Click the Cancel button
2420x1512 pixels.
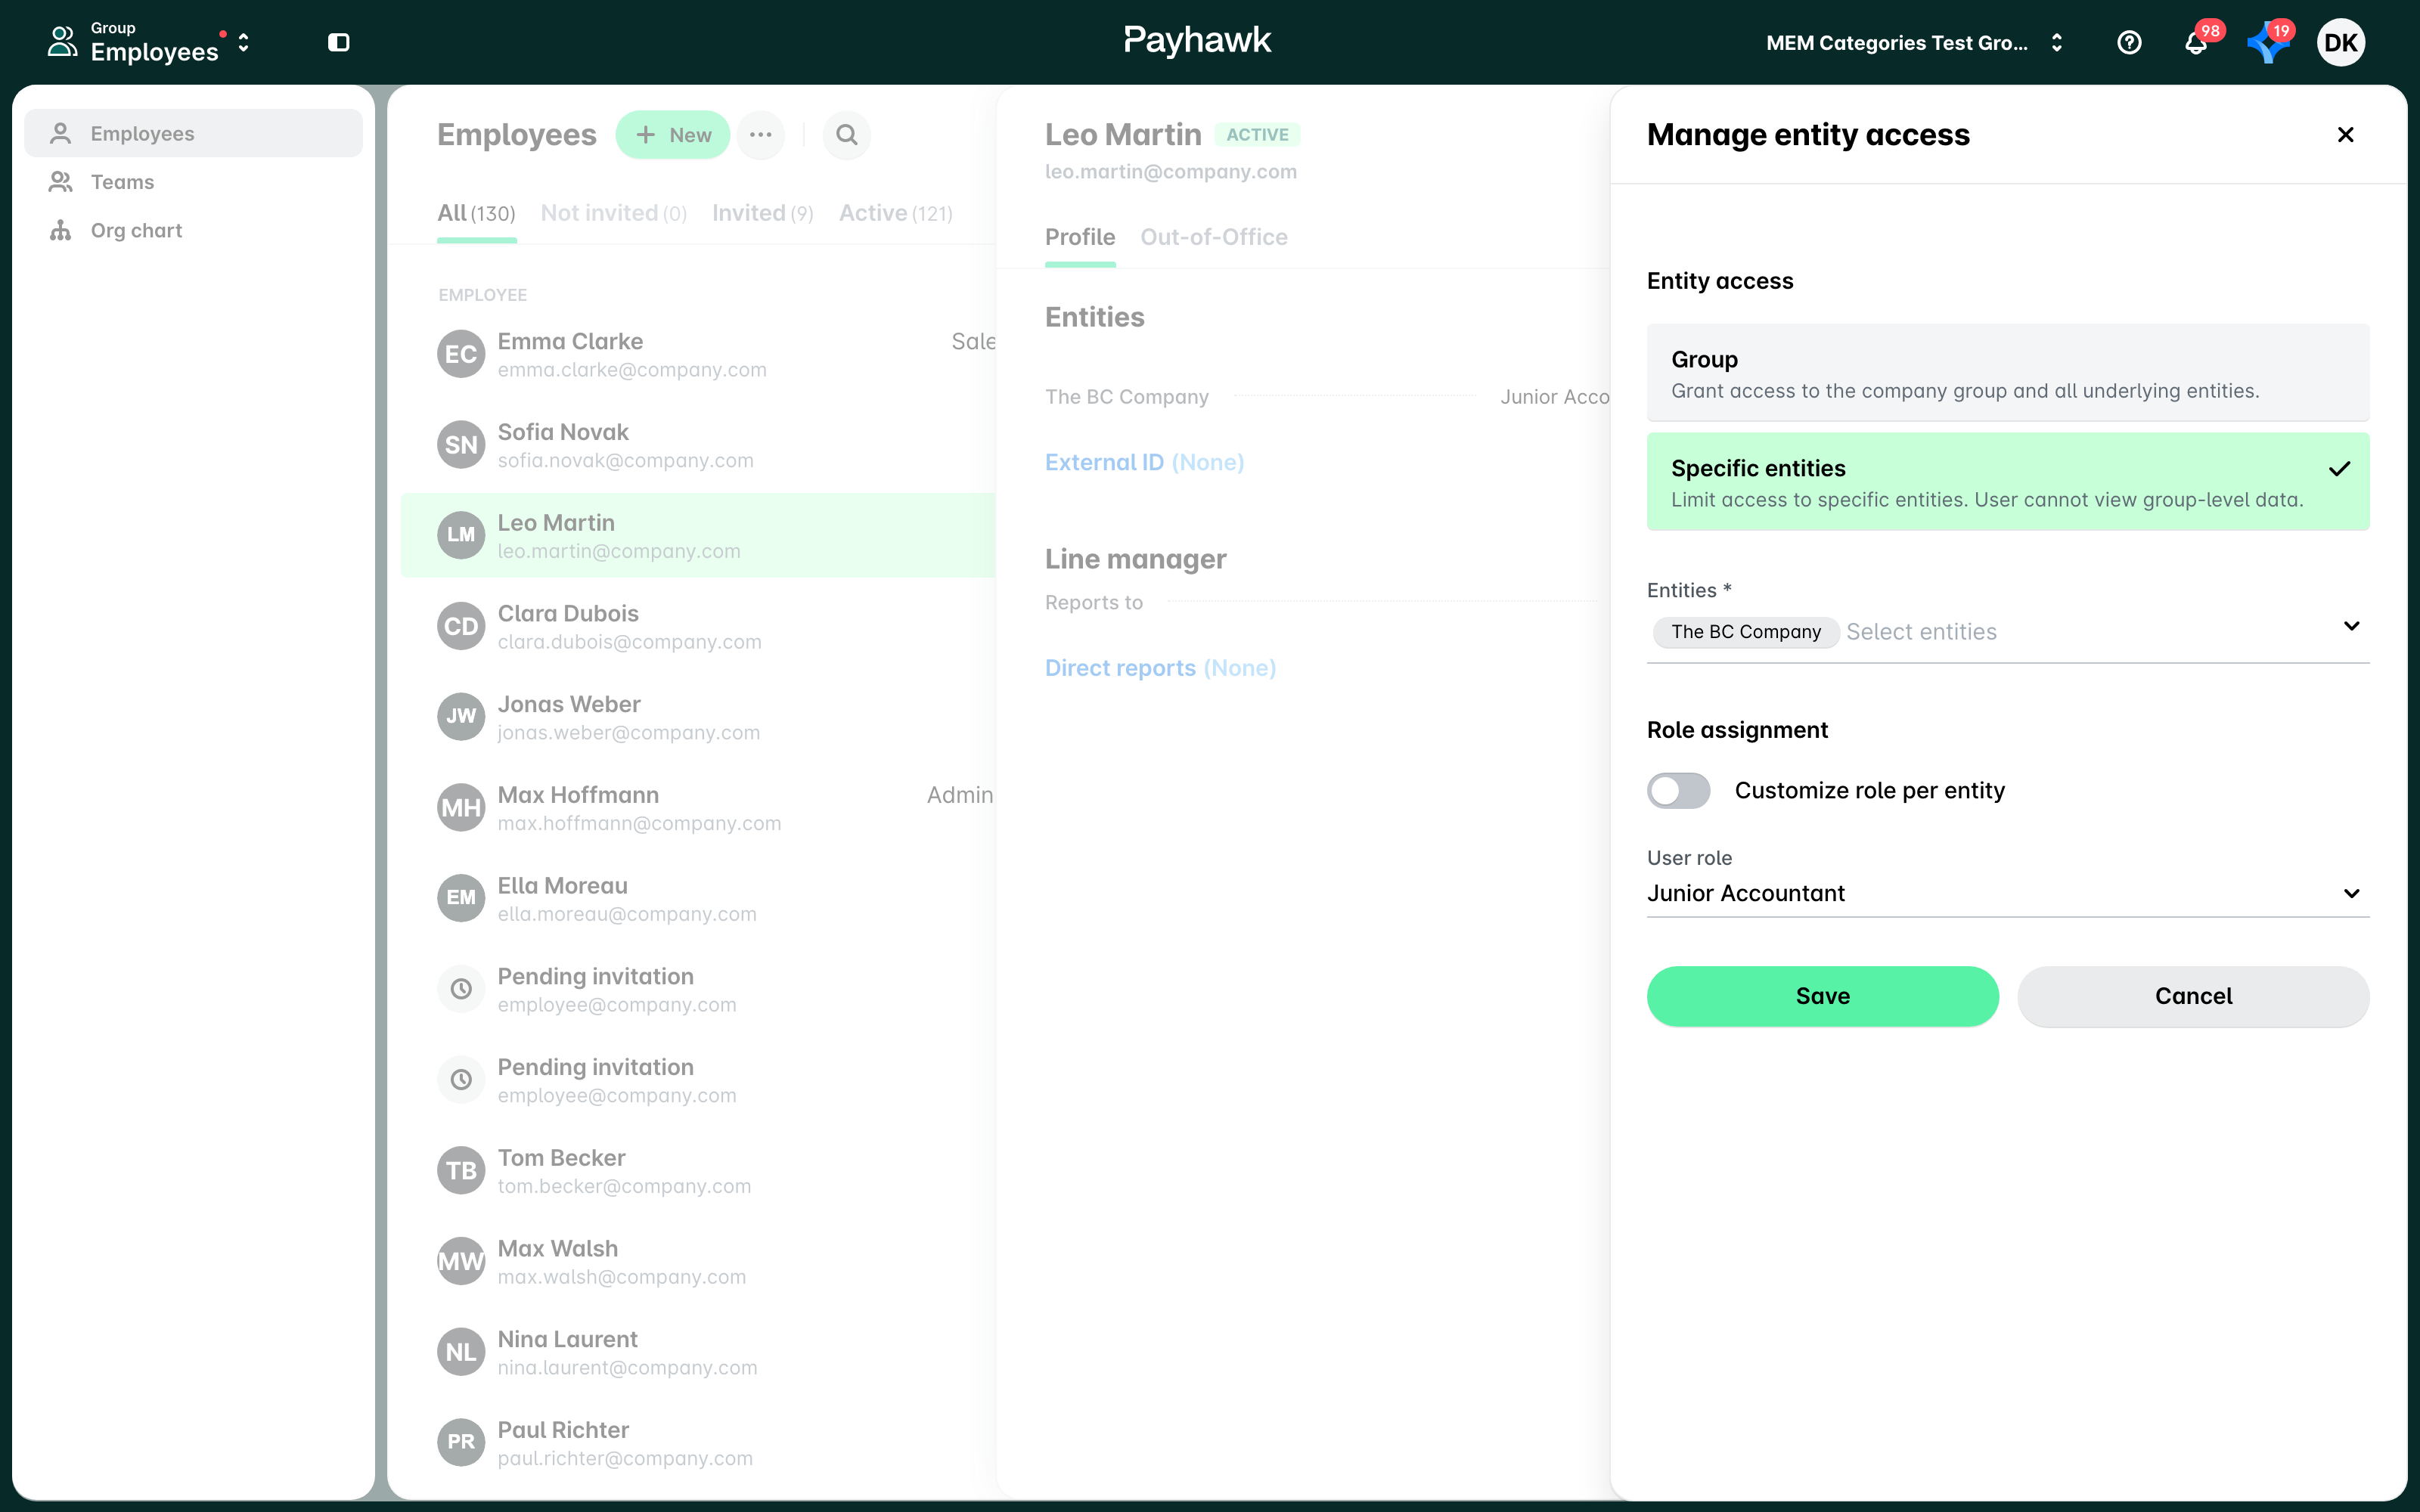click(x=2193, y=996)
